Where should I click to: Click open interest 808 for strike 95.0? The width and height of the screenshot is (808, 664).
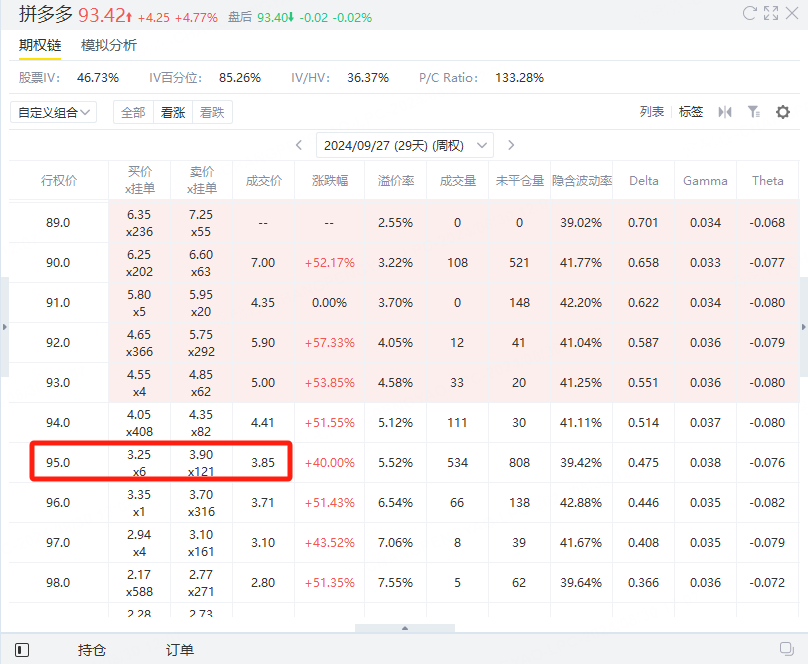tap(519, 463)
